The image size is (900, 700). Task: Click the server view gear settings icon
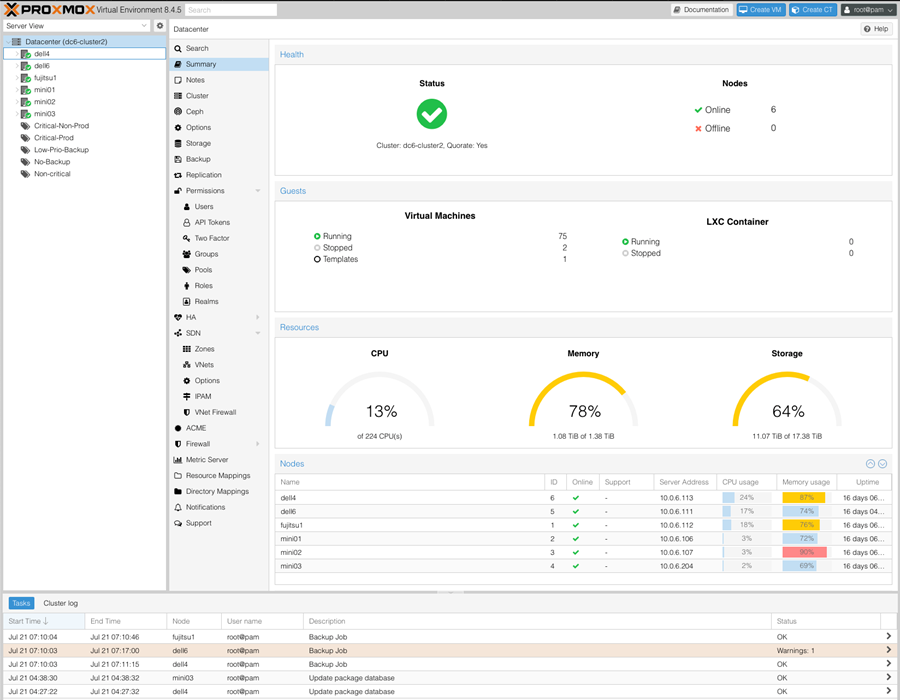[160, 26]
